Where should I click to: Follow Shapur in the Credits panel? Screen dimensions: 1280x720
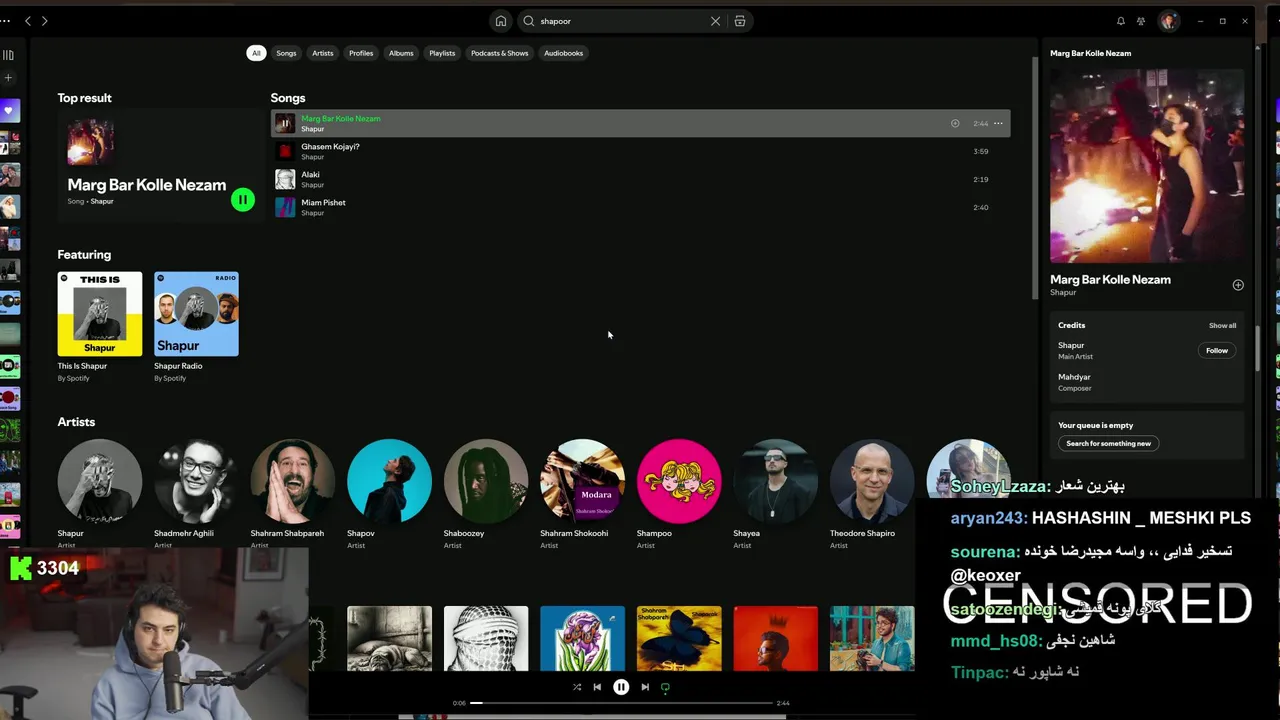(1217, 351)
